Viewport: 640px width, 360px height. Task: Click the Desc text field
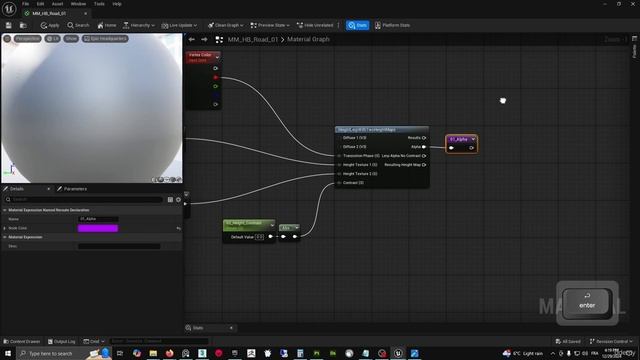119,246
